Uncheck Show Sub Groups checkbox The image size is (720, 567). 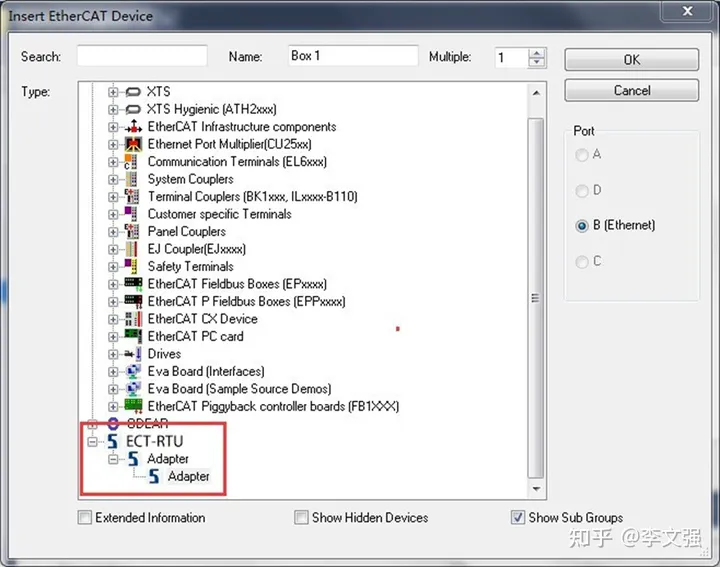[518, 517]
